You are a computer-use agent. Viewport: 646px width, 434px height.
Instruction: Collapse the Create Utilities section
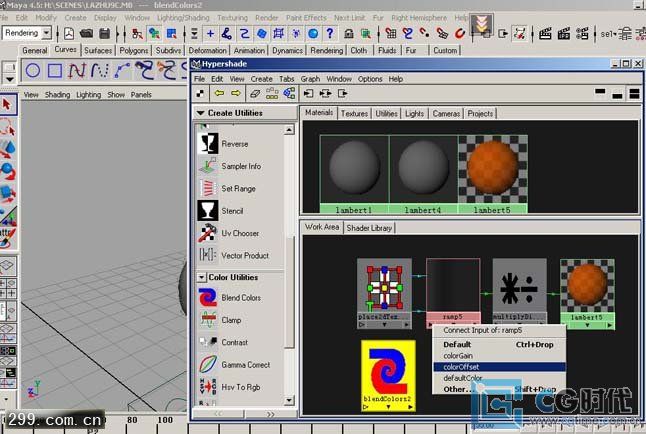tap(201, 113)
